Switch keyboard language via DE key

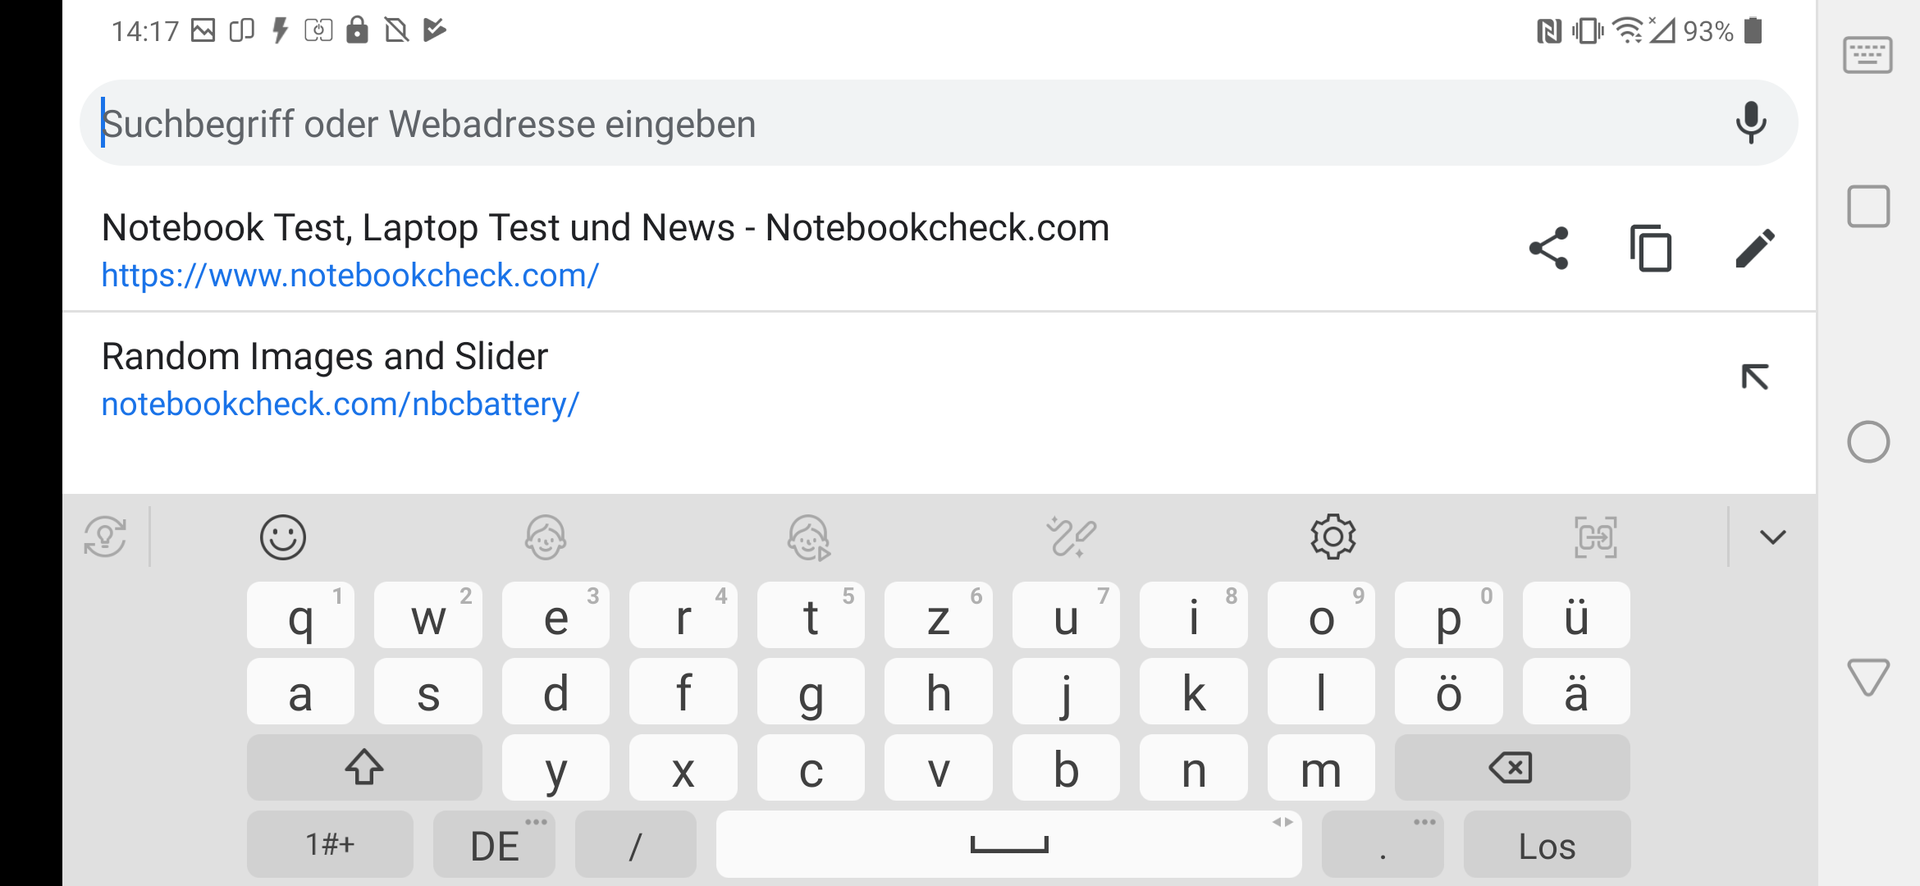[x=494, y=845]
